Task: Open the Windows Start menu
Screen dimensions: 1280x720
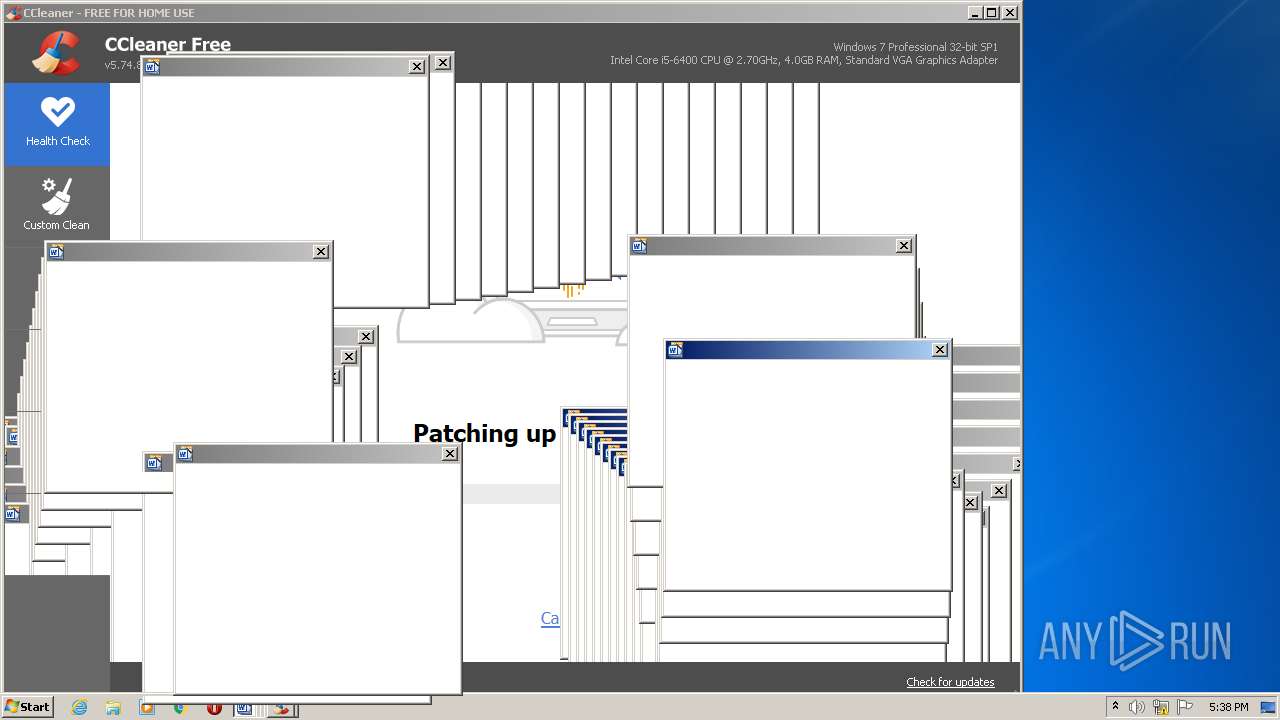Action: pyautogui.click(x=27, y=706)
